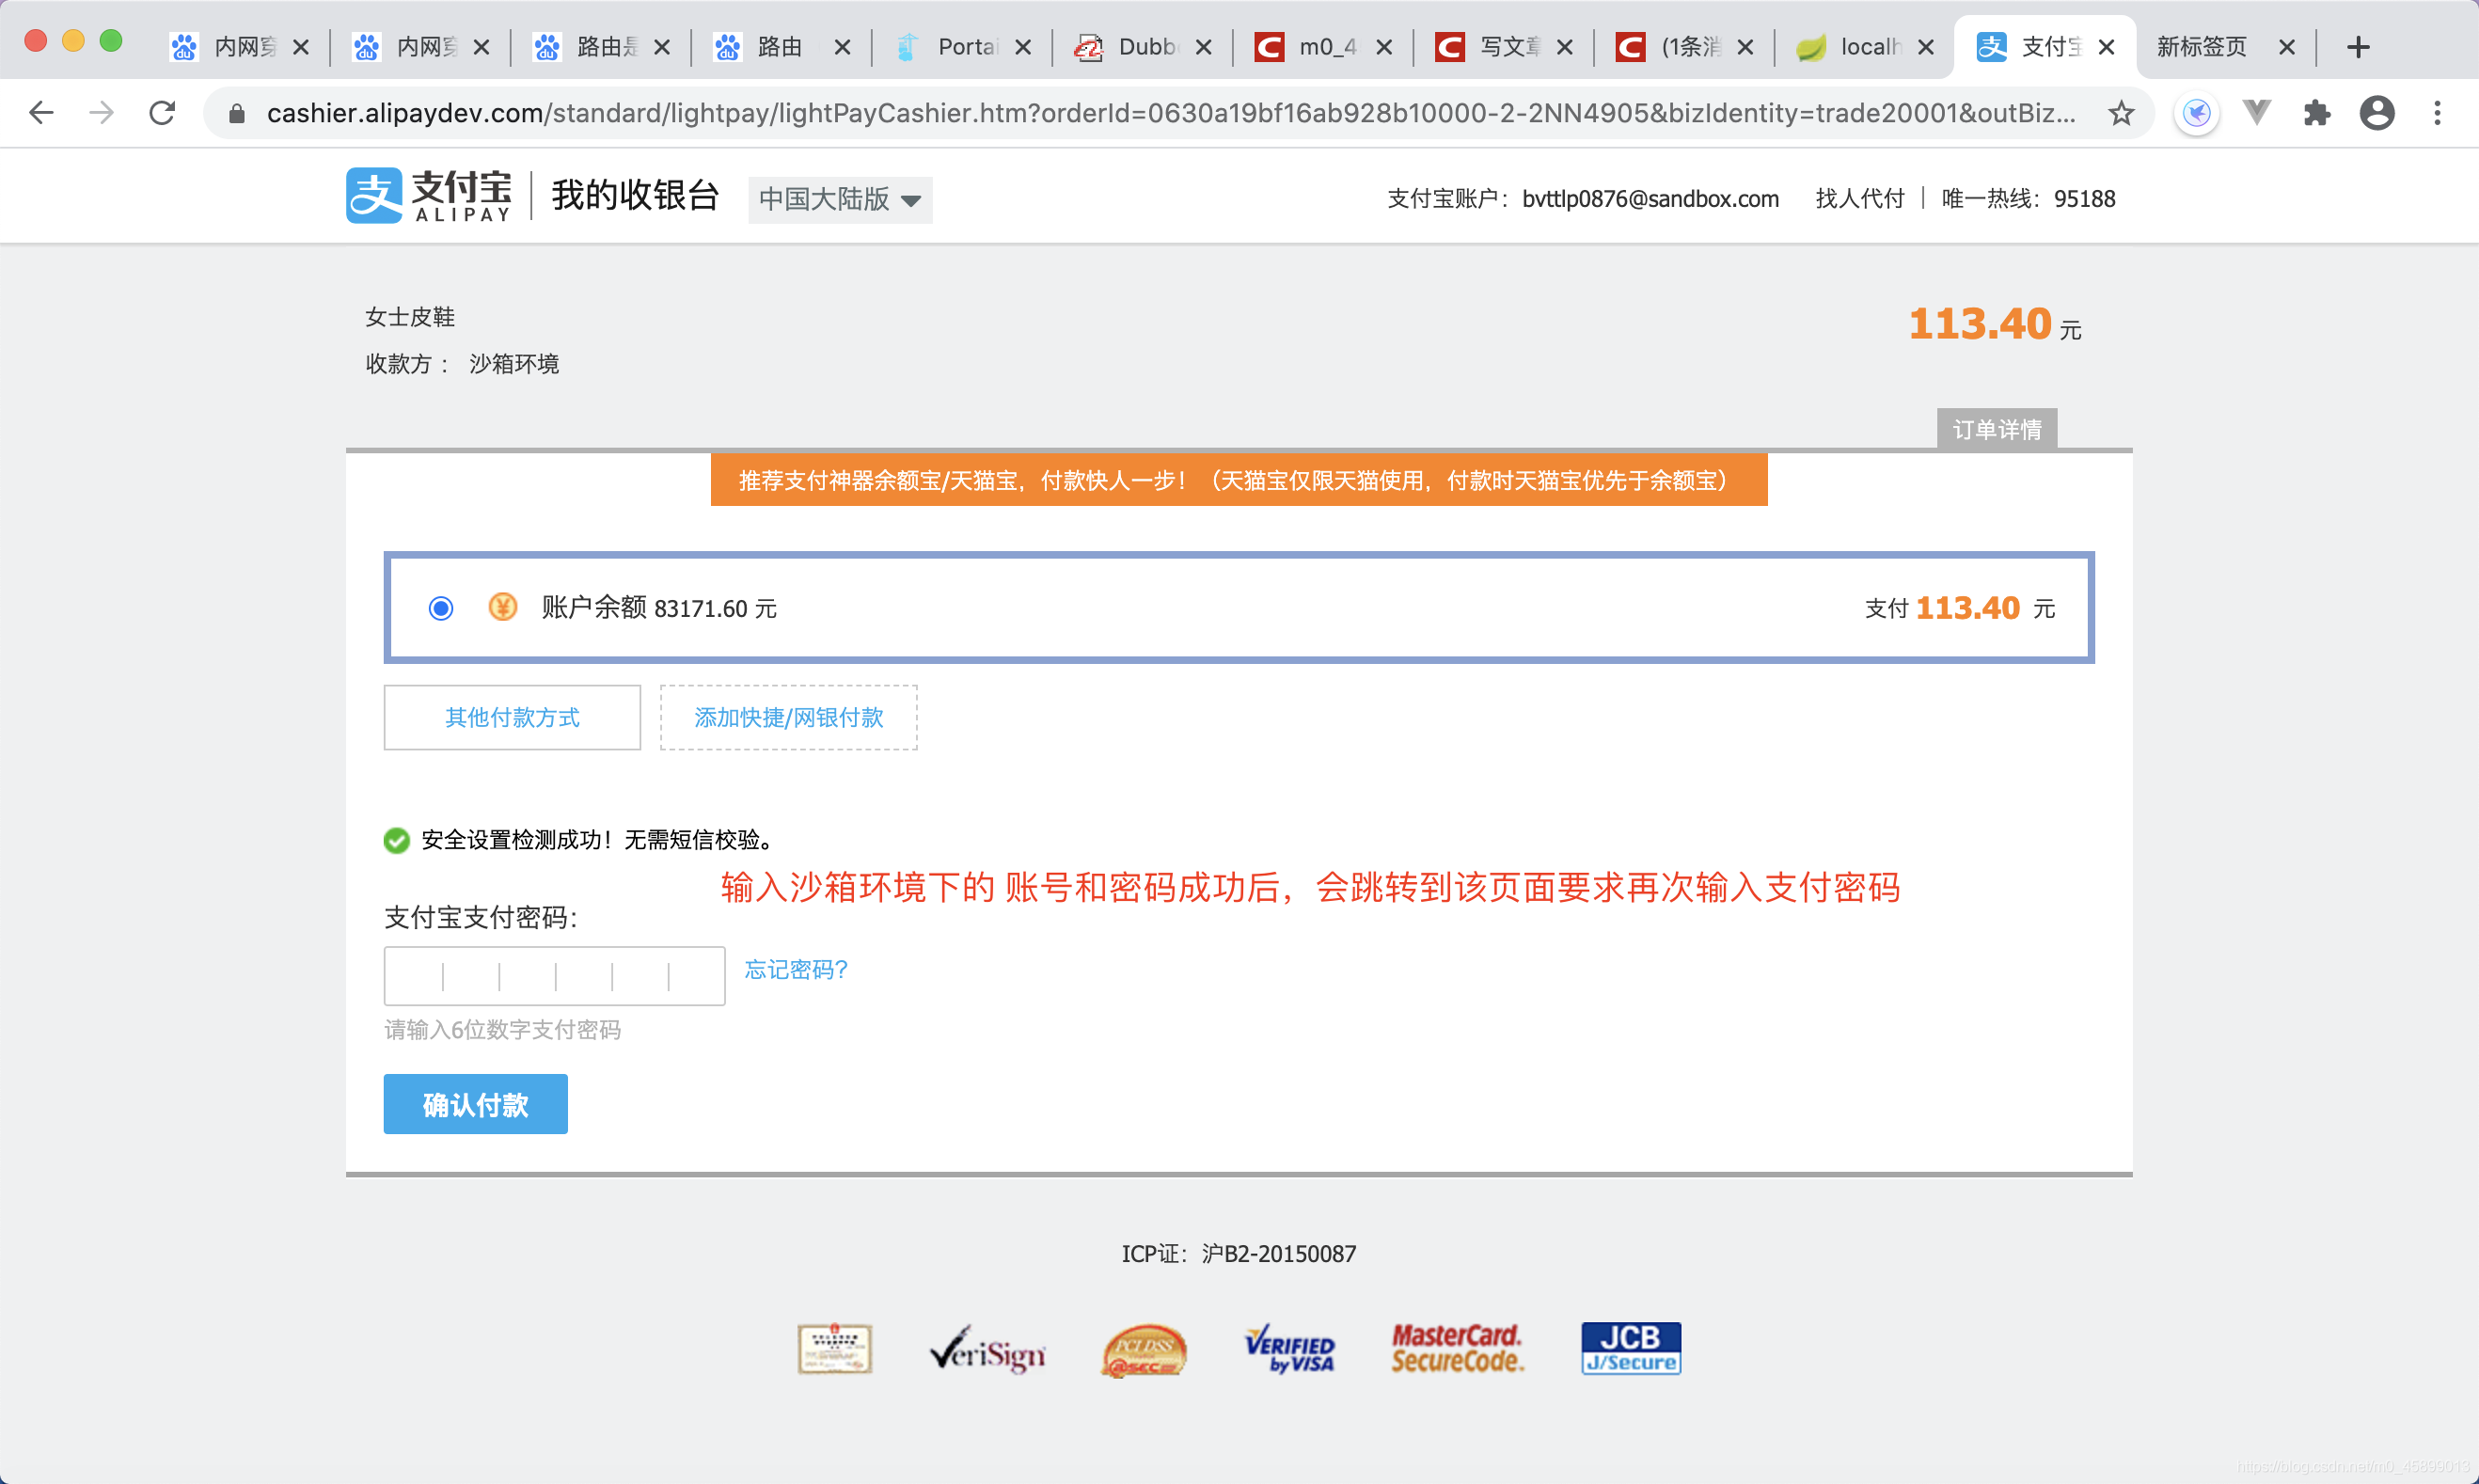The height and width of the screenshot is (1484, 2479).
Task: Expand the 中国大陆版 region dropdown
Action: pos(840,199)
